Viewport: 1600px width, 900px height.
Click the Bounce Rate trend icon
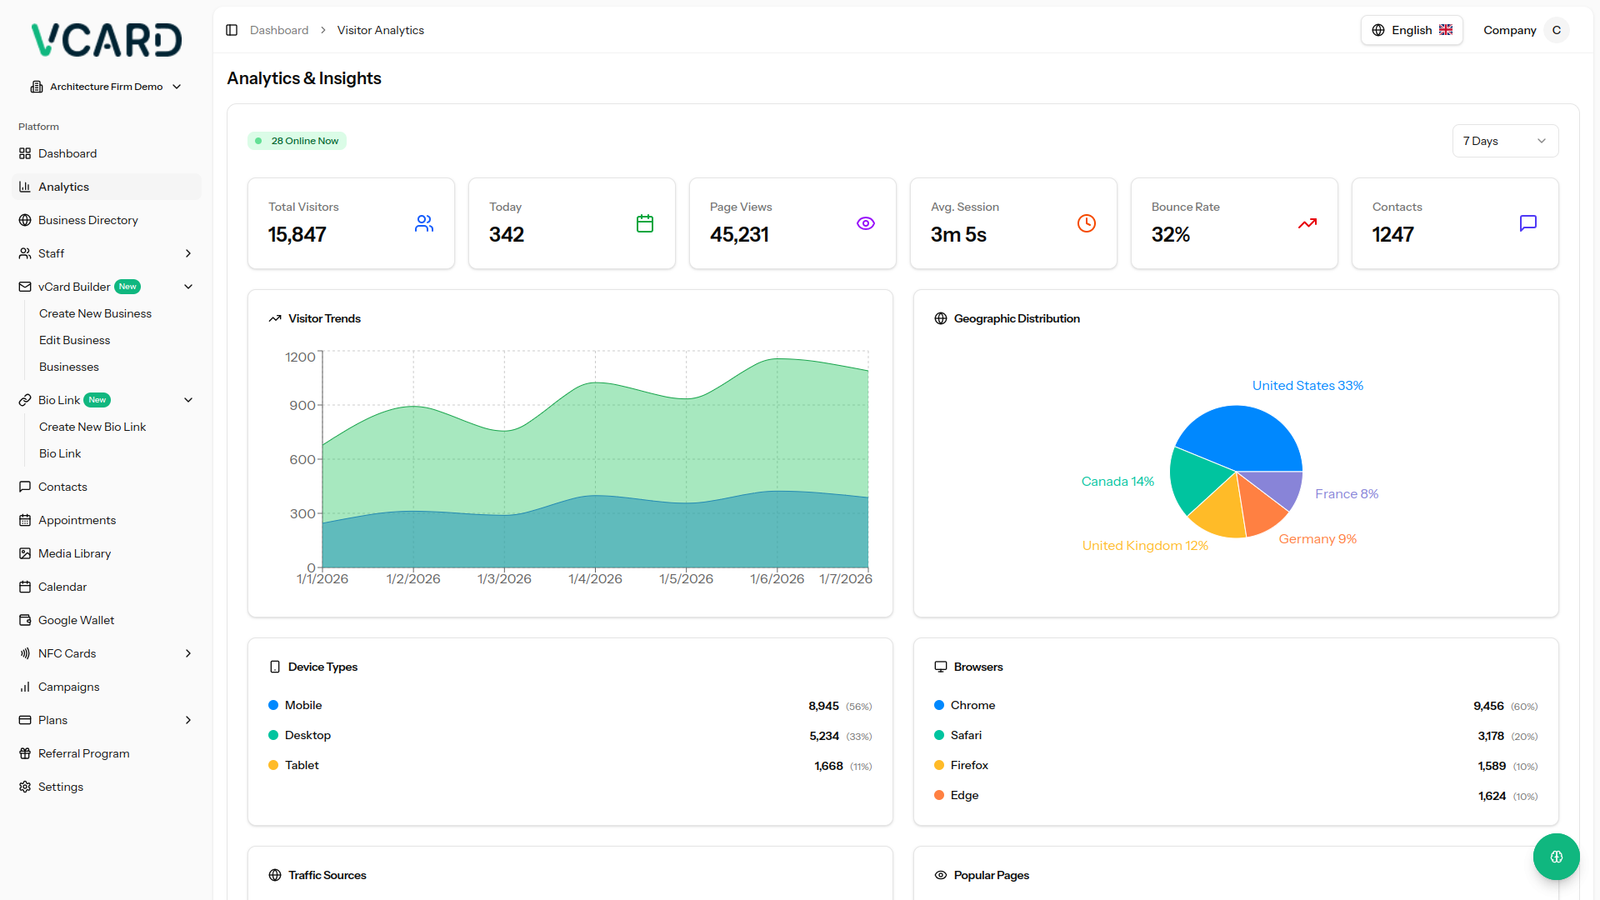[x=1307, y=223]
